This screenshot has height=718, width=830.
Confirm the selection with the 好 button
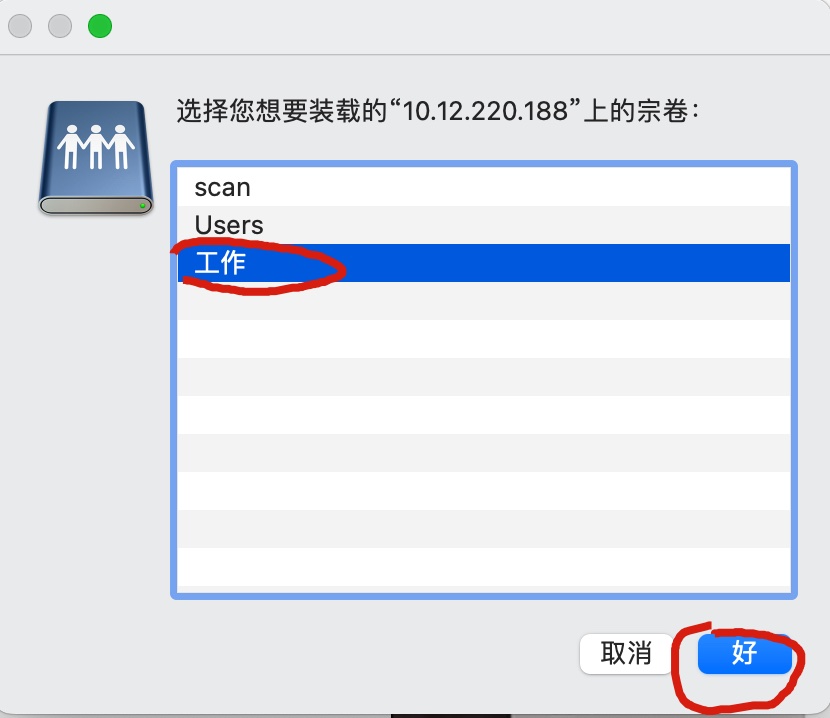point(744,653)
